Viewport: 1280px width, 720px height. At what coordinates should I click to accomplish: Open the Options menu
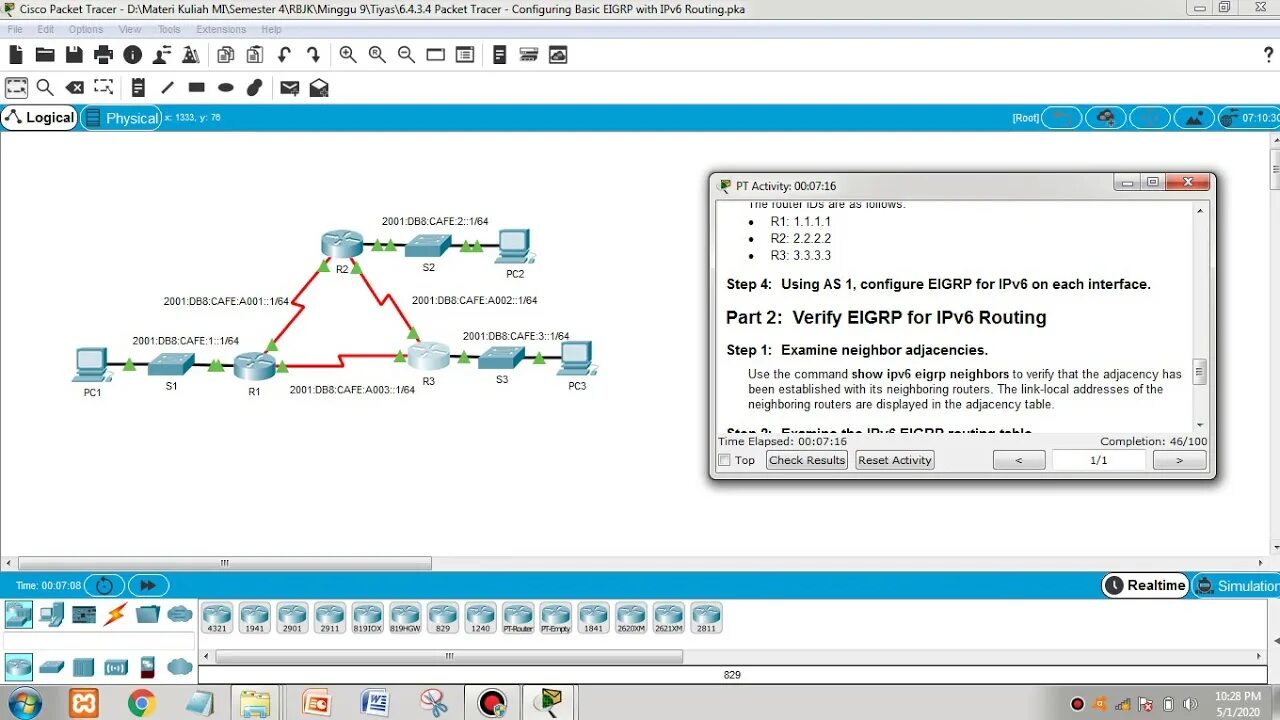(x=86, y=30)
